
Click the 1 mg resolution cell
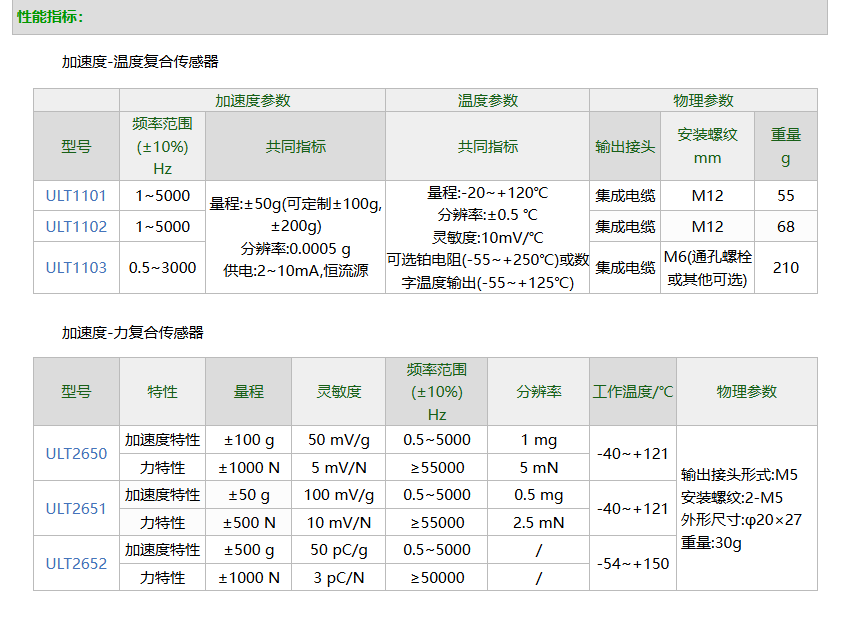tap(539, 440)
